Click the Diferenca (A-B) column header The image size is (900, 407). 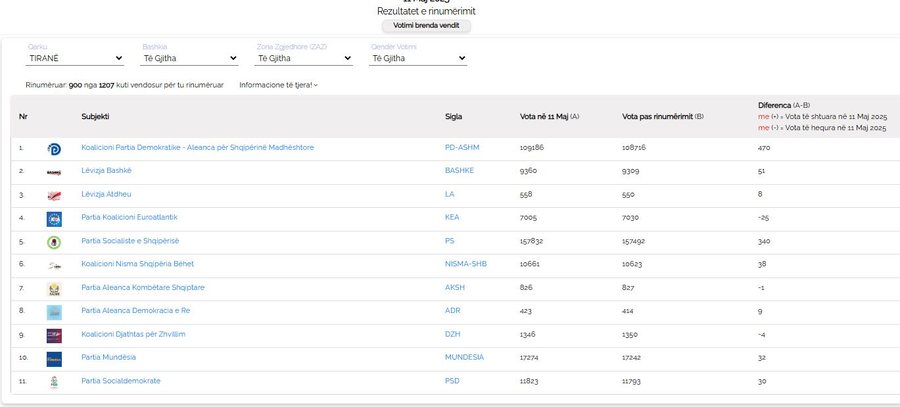click(x=784, y=106)
